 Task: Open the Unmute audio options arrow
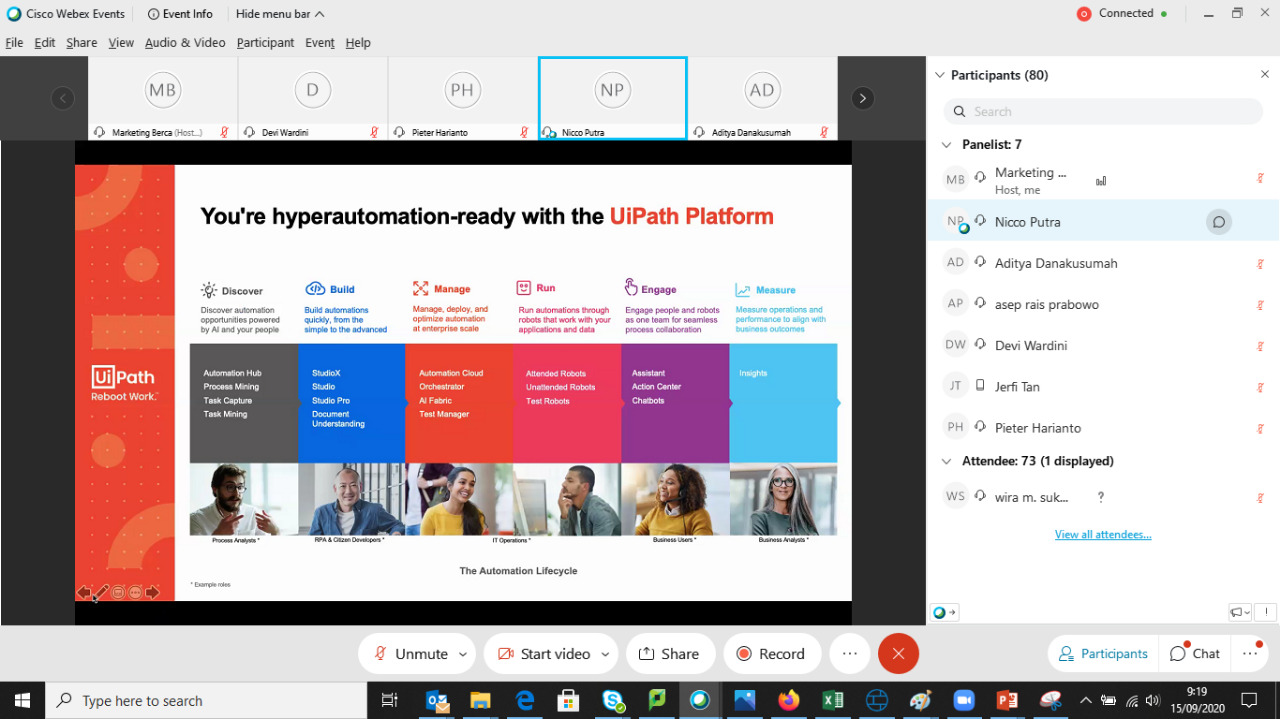tap(463, 654)
